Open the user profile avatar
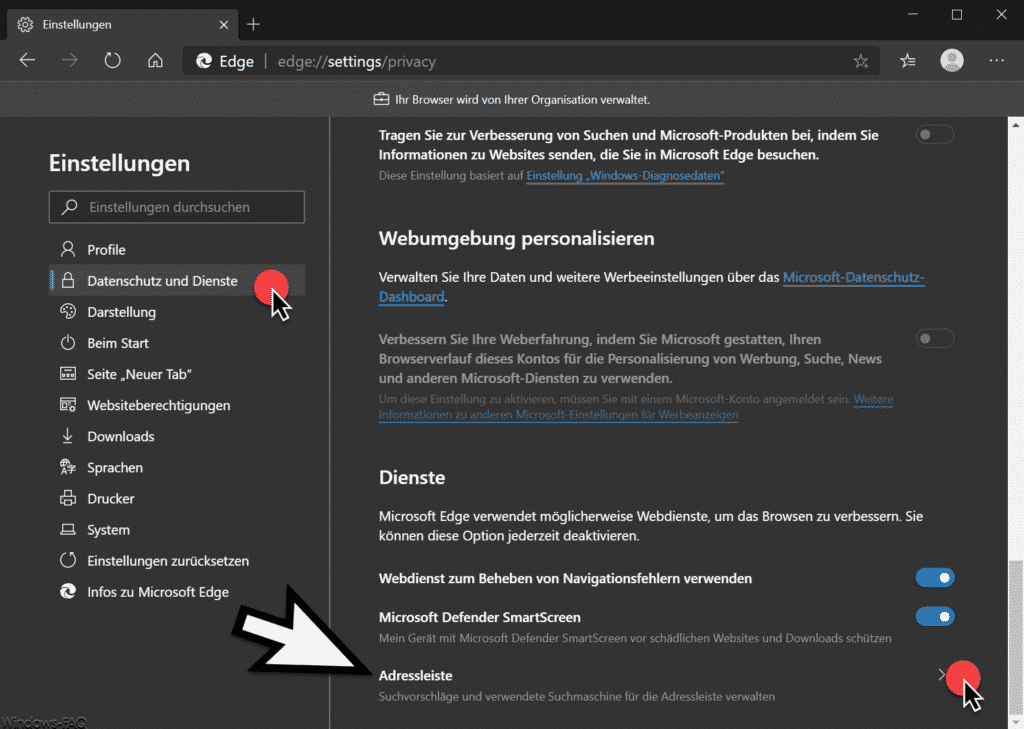Image resolution: width=1024 pixels, height=729 pixels. click(952, 61)
